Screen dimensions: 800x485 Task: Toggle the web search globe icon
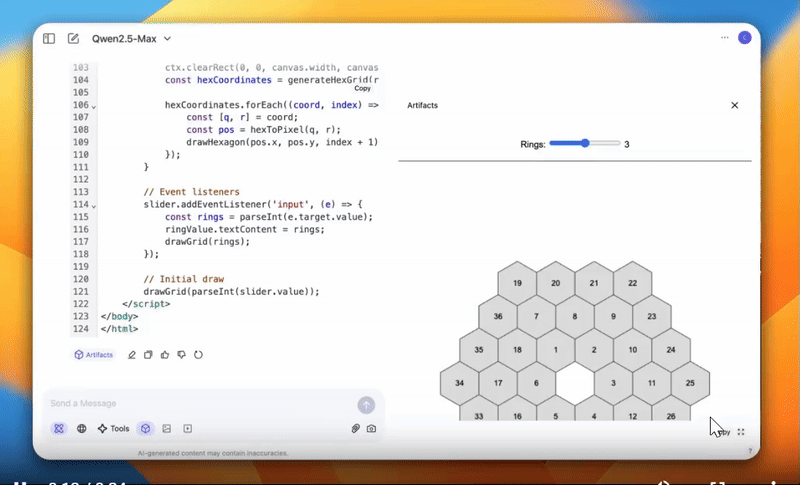pos(82,428)
